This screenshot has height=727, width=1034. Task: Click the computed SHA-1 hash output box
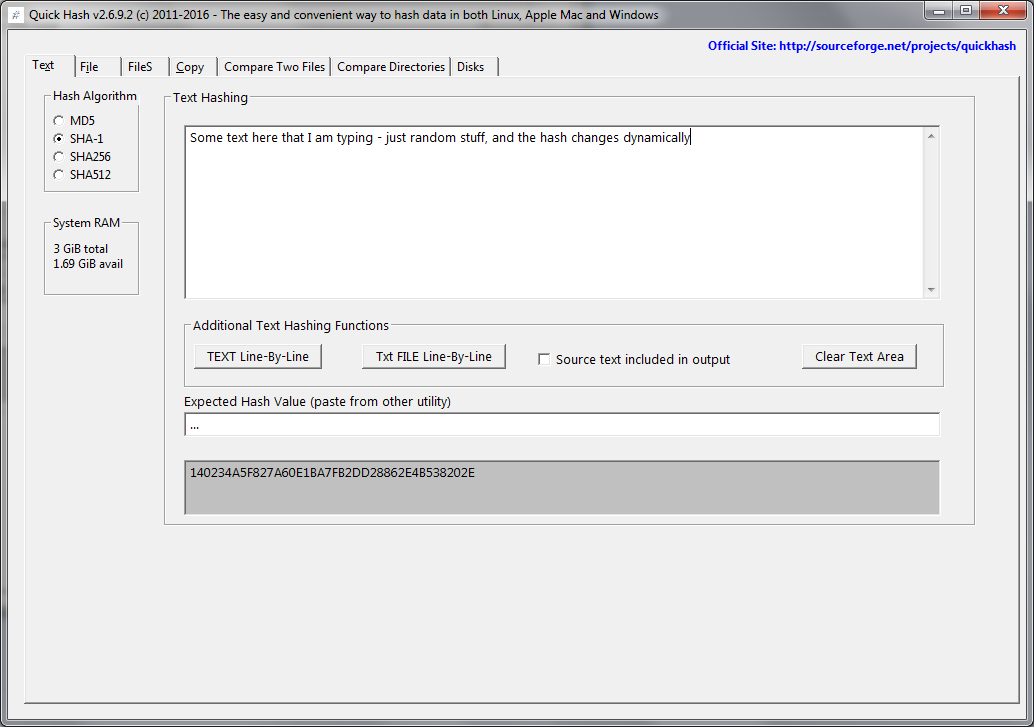point(561,487)
